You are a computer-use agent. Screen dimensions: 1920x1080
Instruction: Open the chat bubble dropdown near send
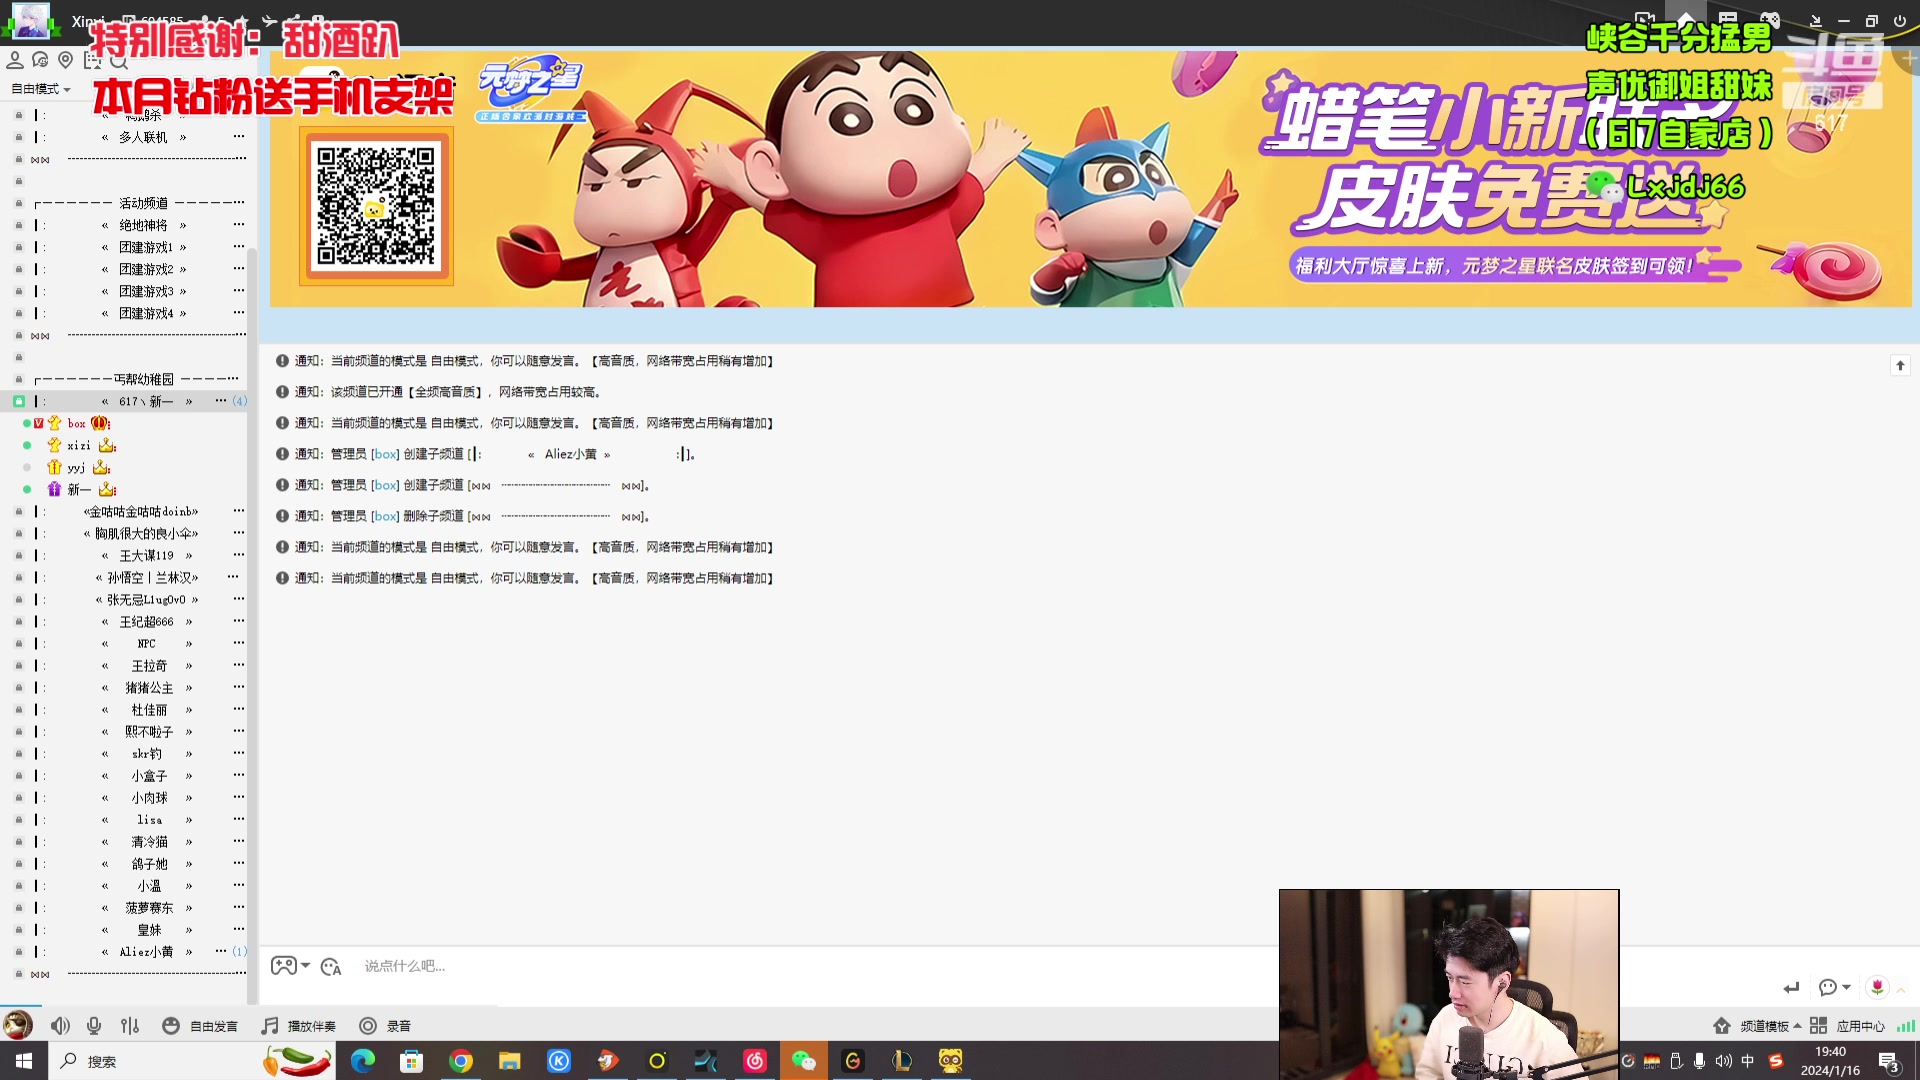pos(1834,988)
